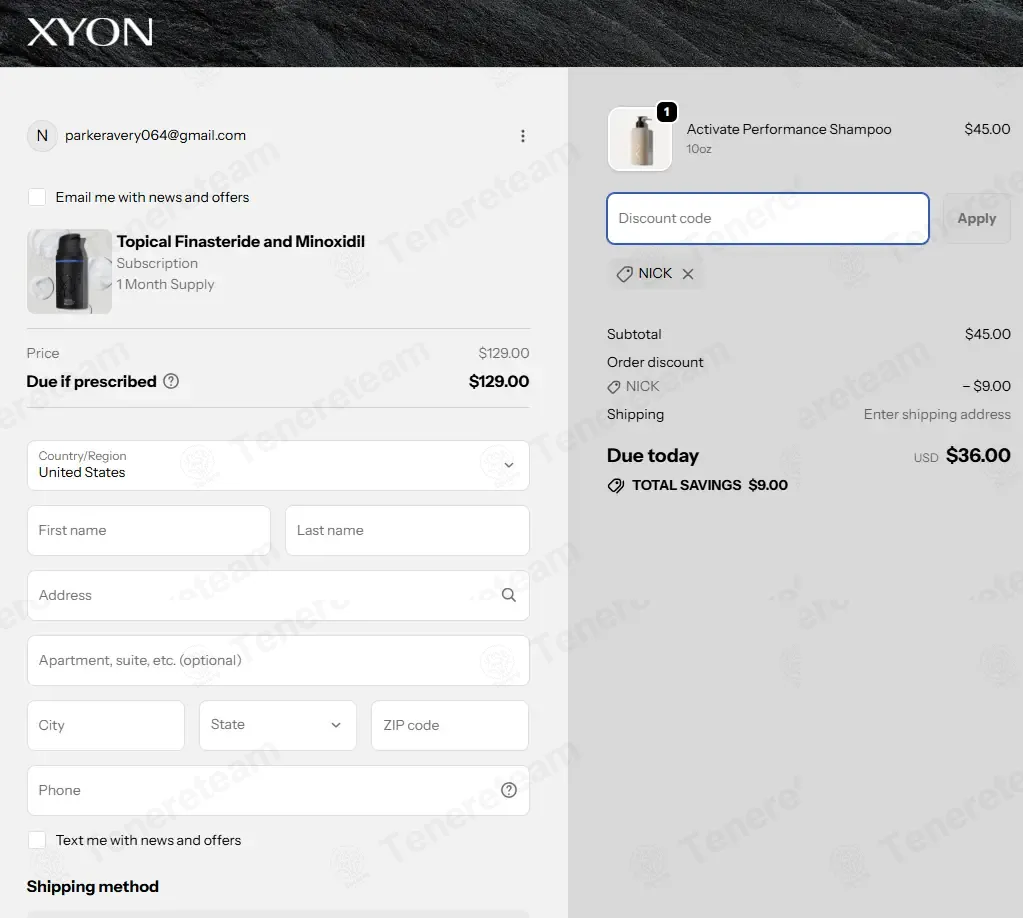1023x918 pixels.
Task: Click the tag icon beside Order discount NICK
Action: pyautogui.click(x=614, y=387)
